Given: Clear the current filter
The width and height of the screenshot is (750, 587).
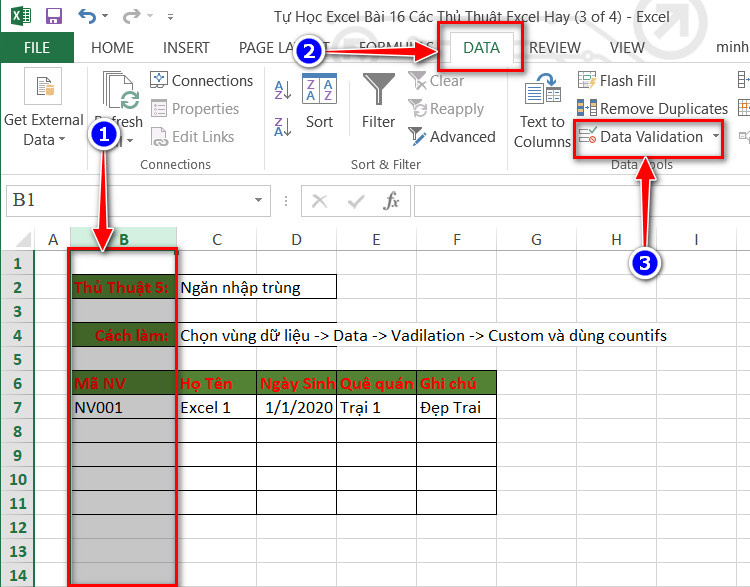Looking at the screenshot, I should click(436, 80).
